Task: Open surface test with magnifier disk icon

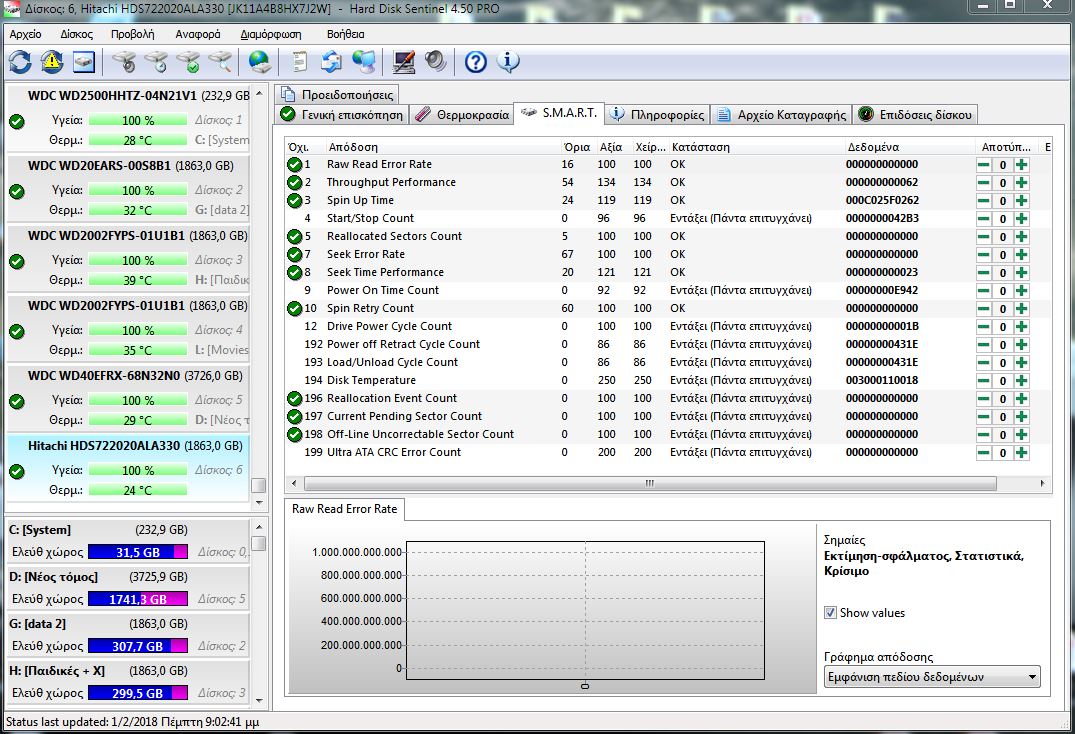Action: pyautogui.click(x=220, y=62)
